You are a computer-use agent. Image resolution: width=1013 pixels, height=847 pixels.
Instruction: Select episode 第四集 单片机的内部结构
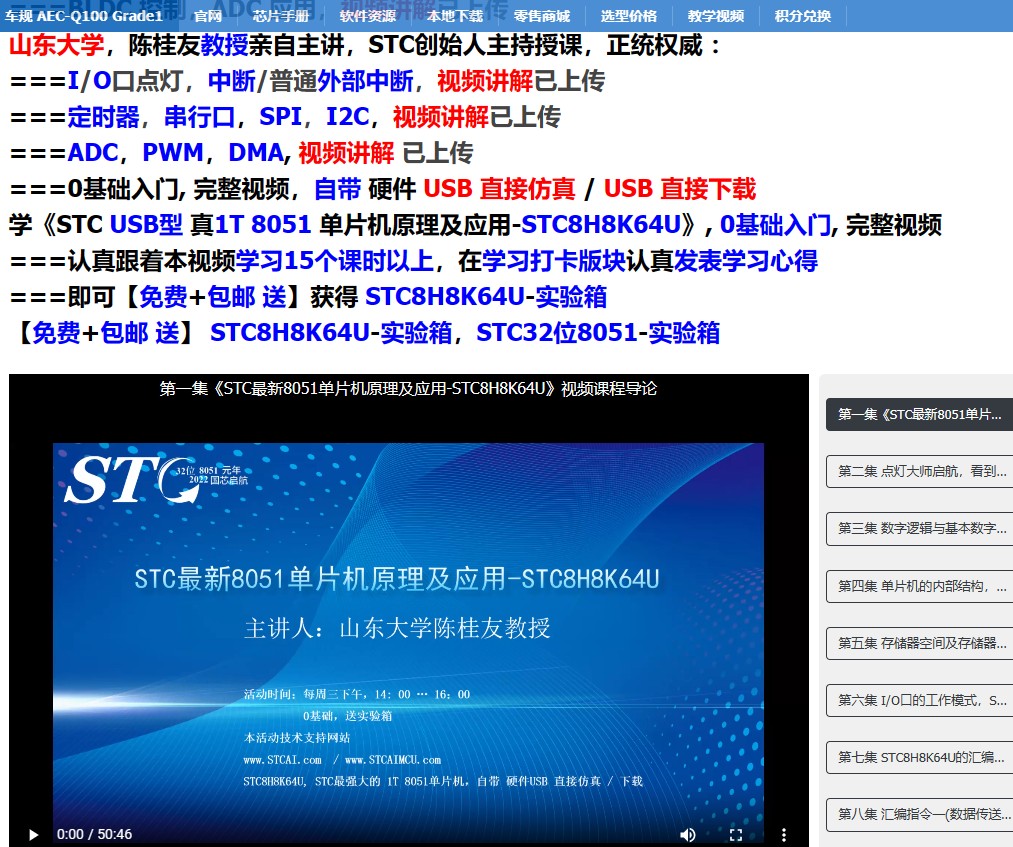(920, 586)
